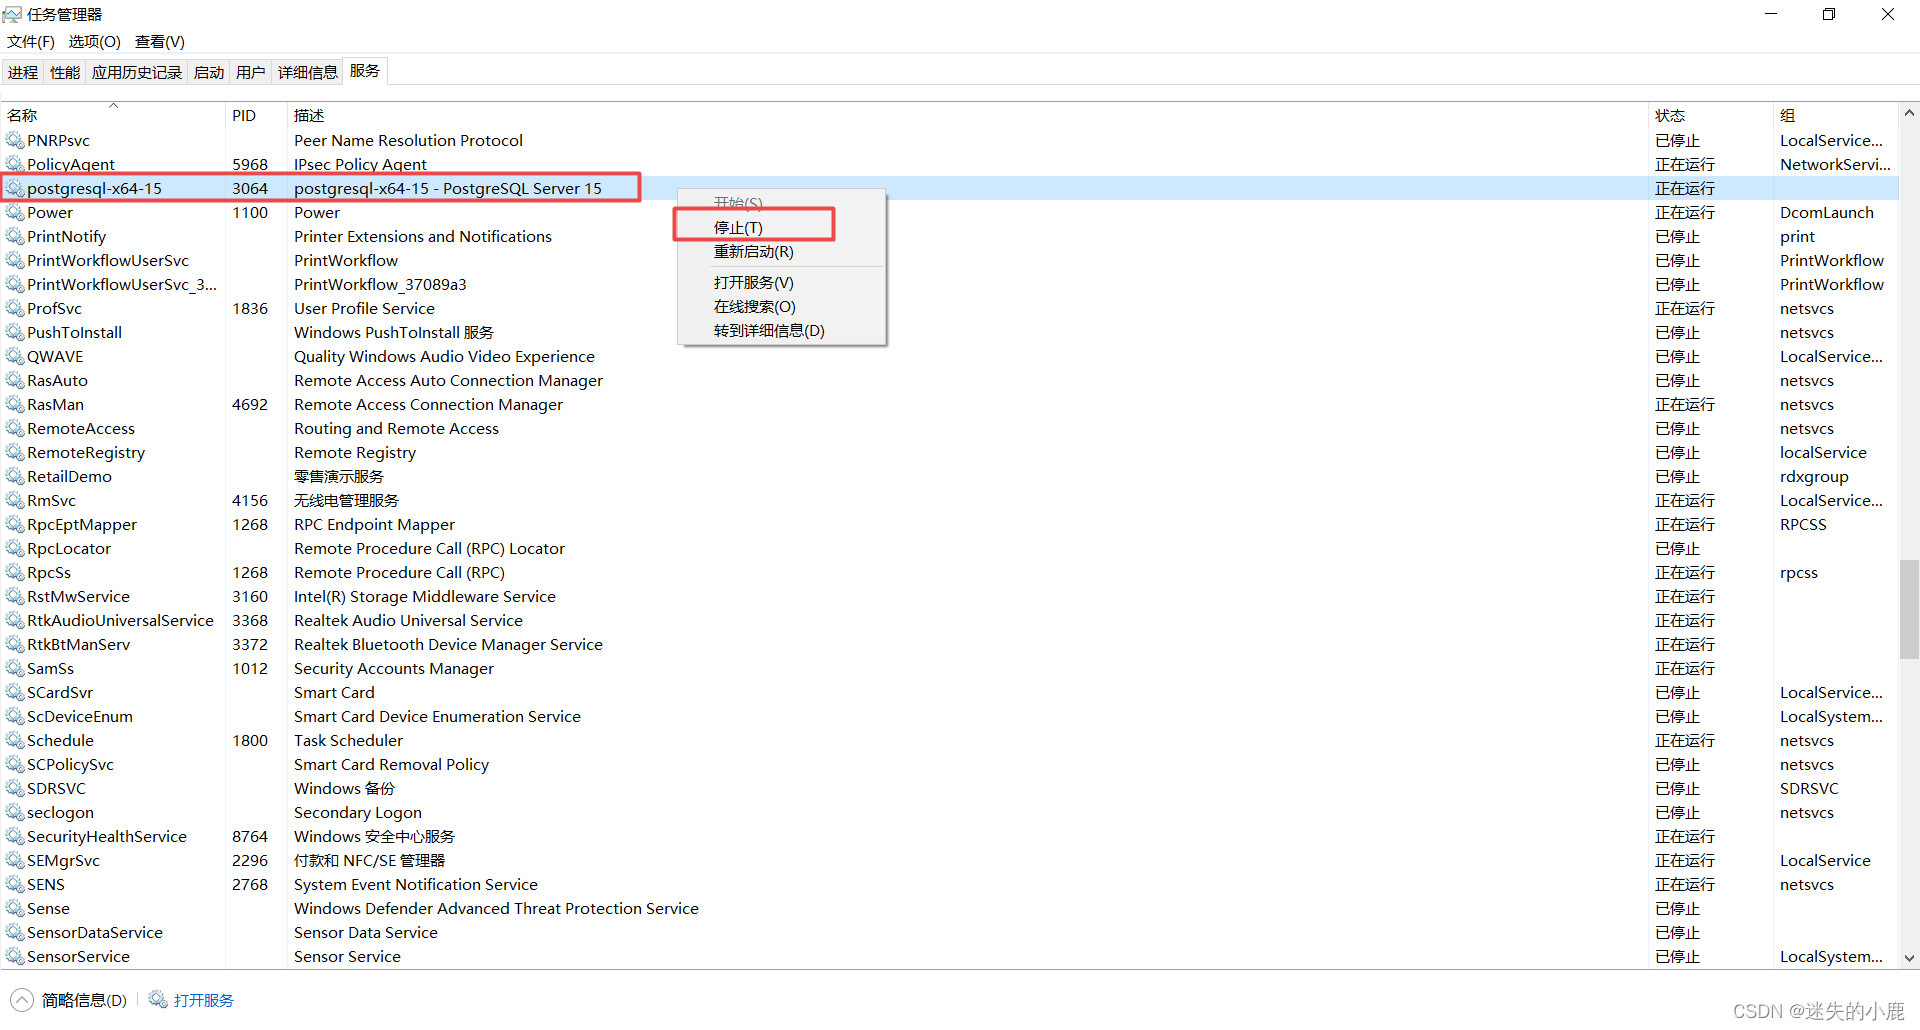Switch to the 进程 tab
Image resolution: width=1920 pixels, height=1030 pixels.
(23, 72)
